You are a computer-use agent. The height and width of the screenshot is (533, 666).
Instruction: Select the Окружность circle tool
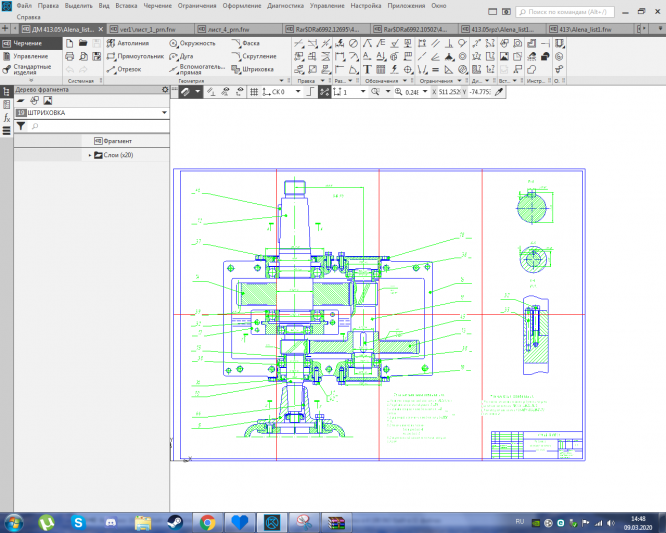coord(190,45)
